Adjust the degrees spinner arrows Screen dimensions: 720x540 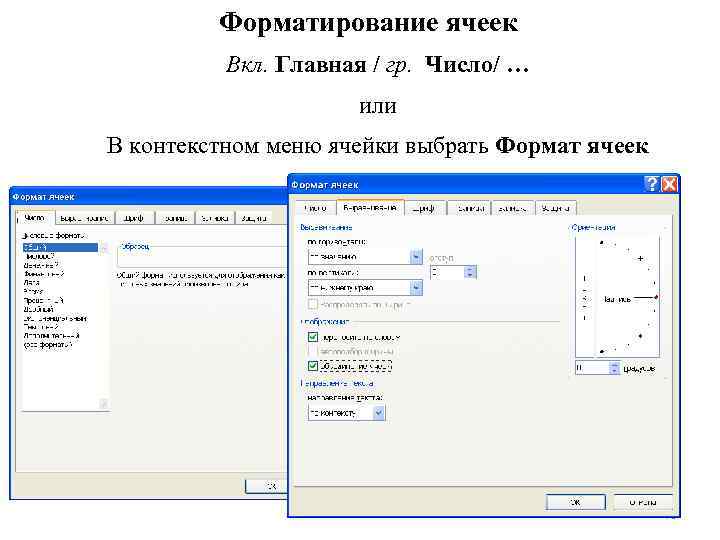click(614, 368)
